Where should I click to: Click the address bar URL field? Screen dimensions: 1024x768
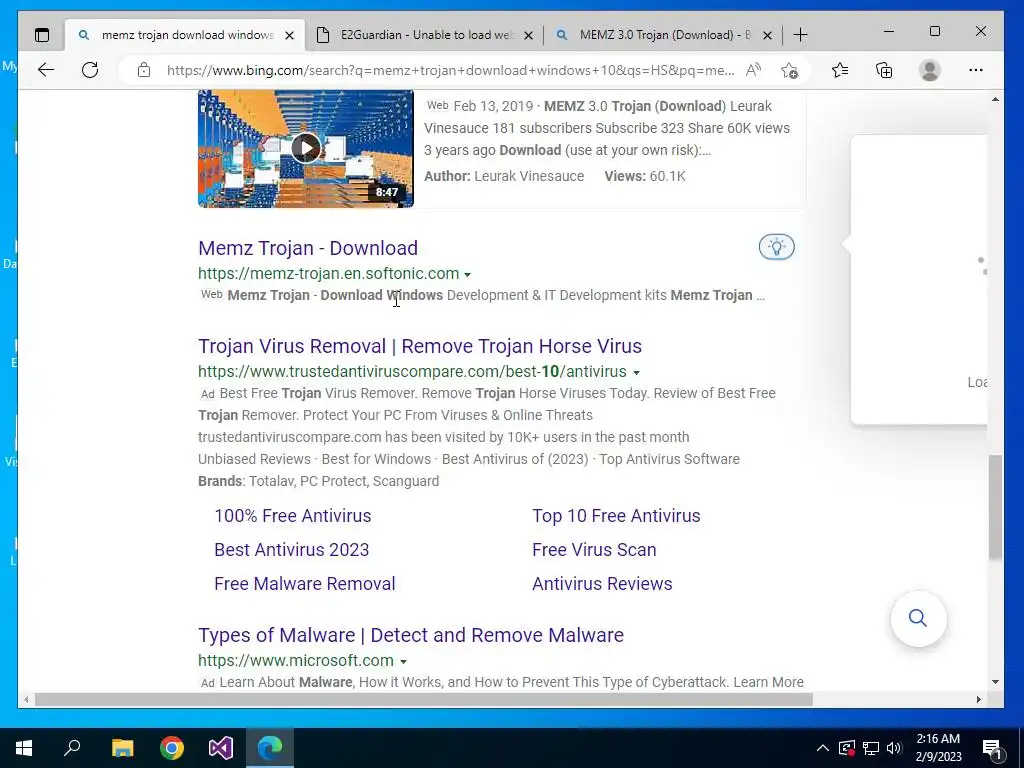click(451, 70)
